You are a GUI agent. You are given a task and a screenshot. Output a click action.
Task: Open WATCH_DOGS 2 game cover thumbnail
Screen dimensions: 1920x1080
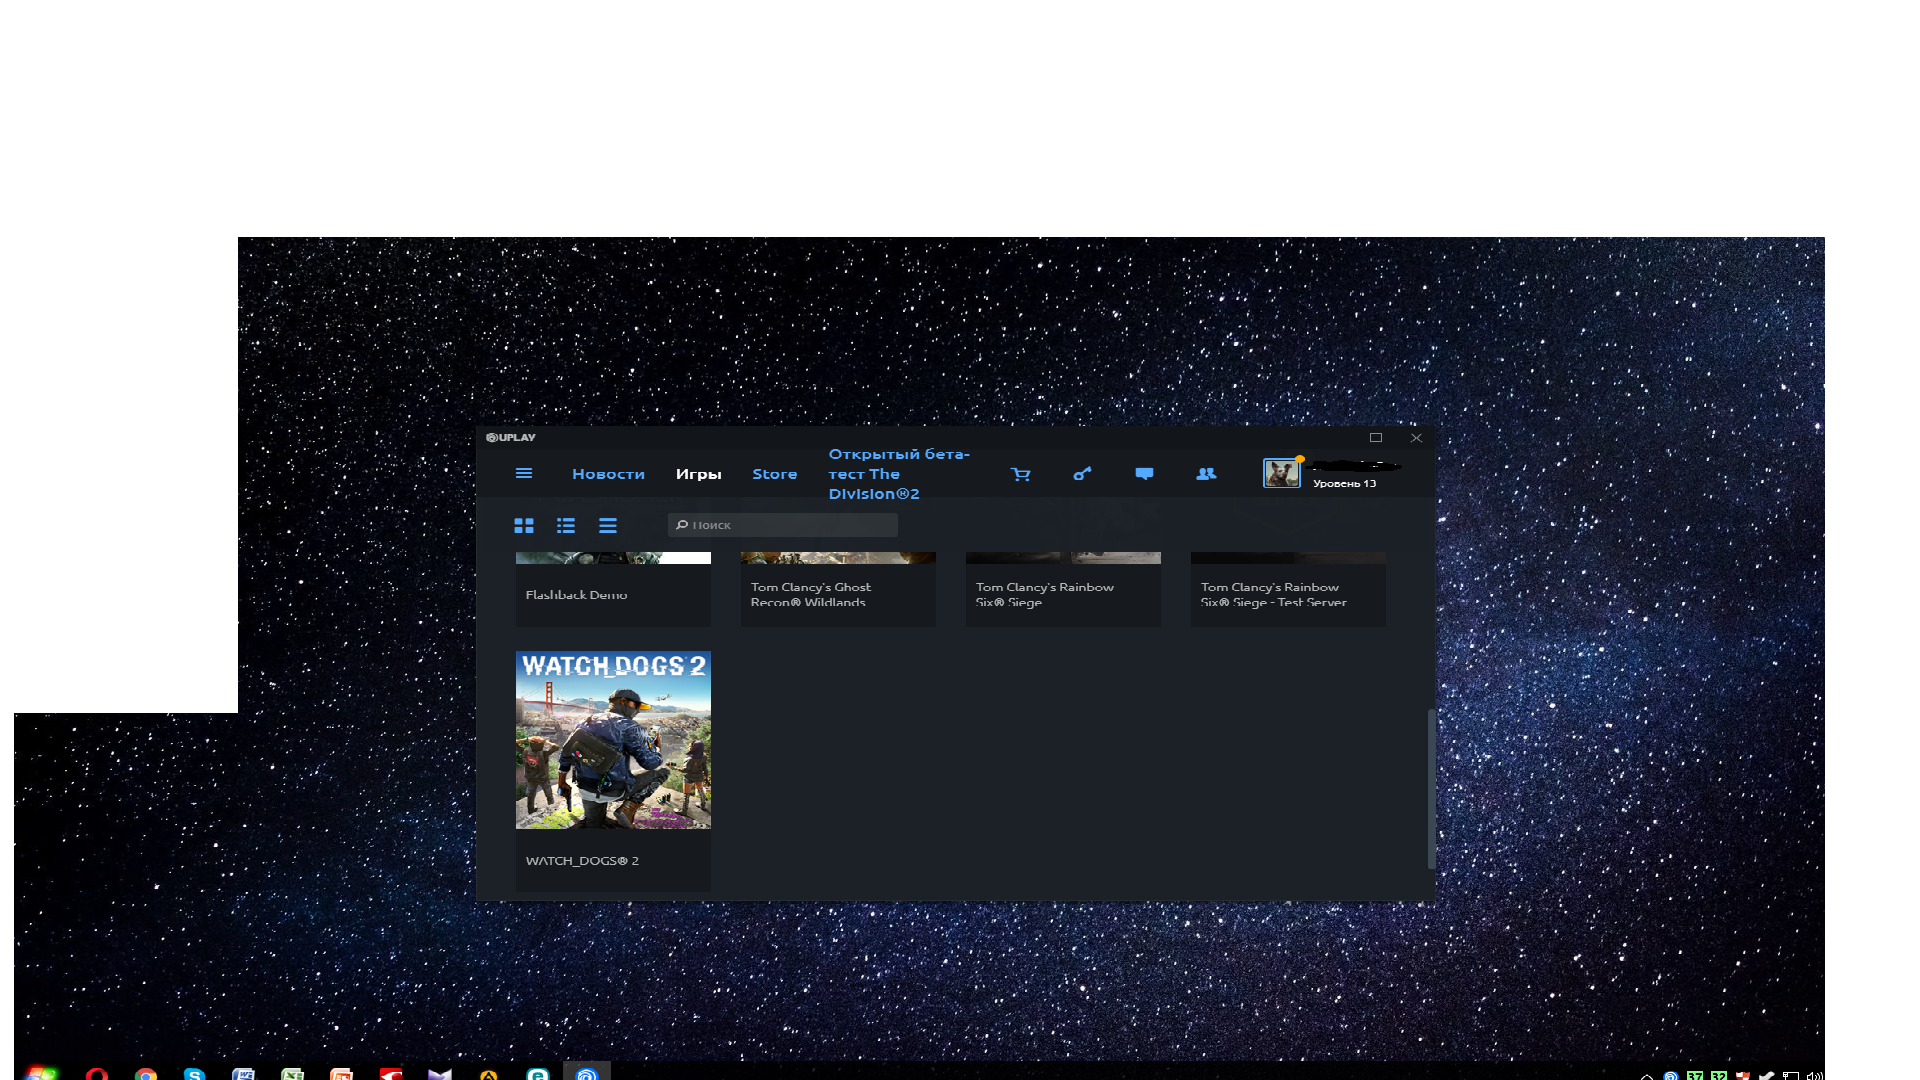tap(613, 740)
